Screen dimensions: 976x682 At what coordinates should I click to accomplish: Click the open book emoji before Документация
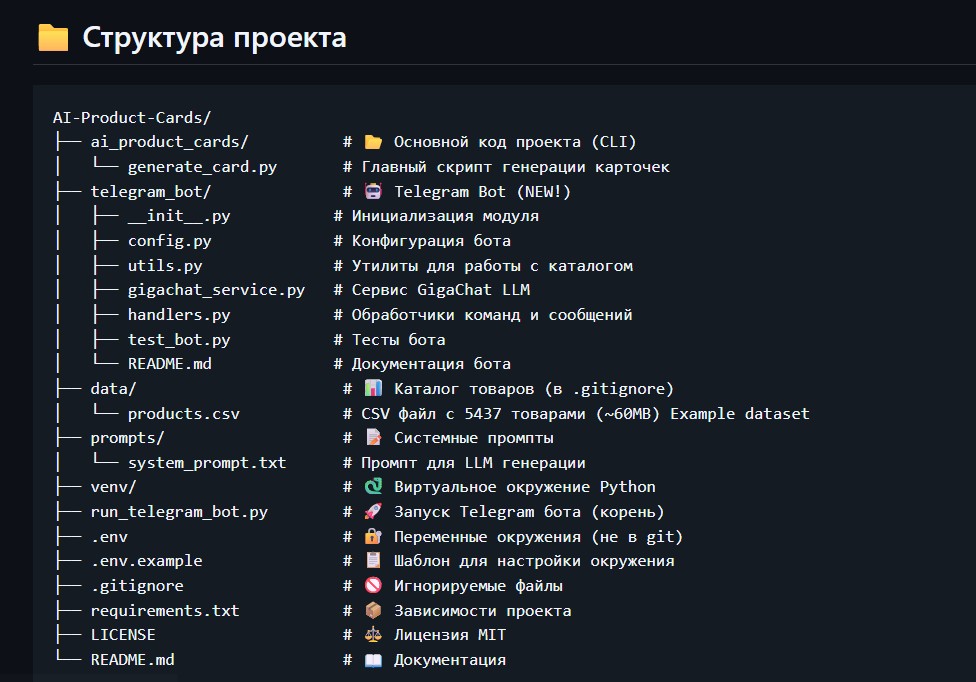coord(373,659)
